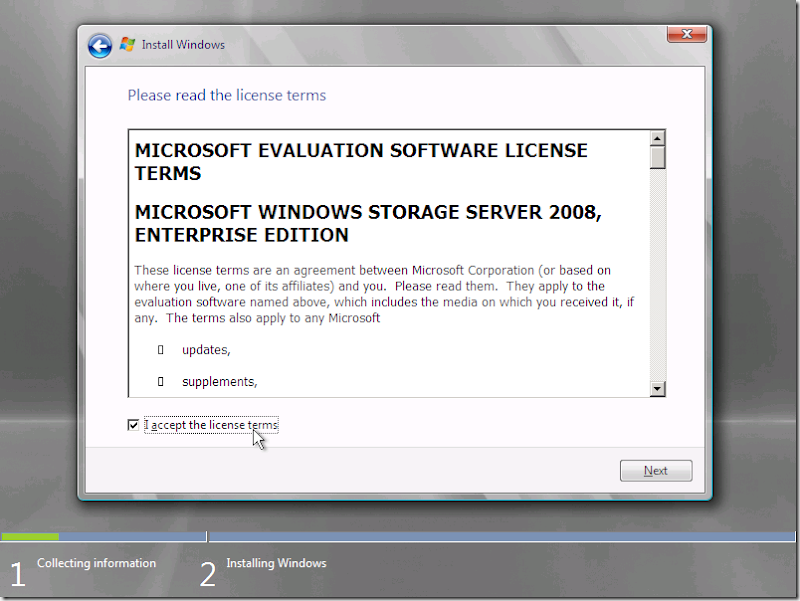Click the step 2 numeral indicator

point(207,574)
